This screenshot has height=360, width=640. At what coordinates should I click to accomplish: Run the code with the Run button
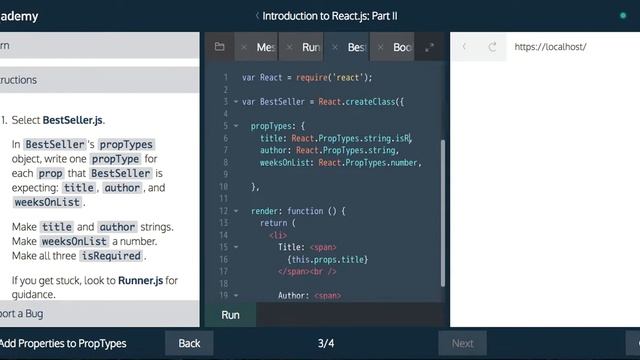tap(231, 315)
